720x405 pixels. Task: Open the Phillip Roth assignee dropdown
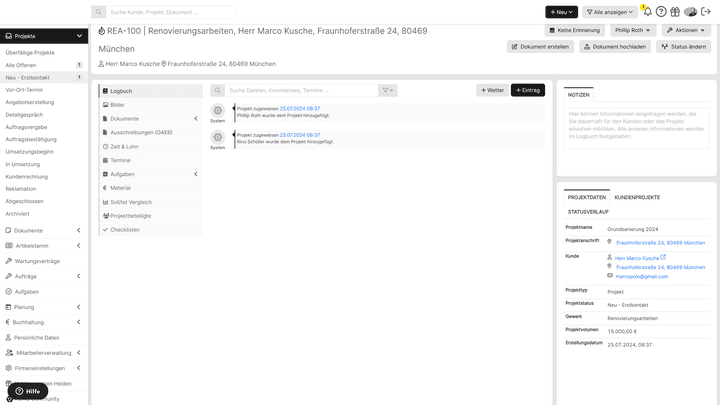point(633,30)
